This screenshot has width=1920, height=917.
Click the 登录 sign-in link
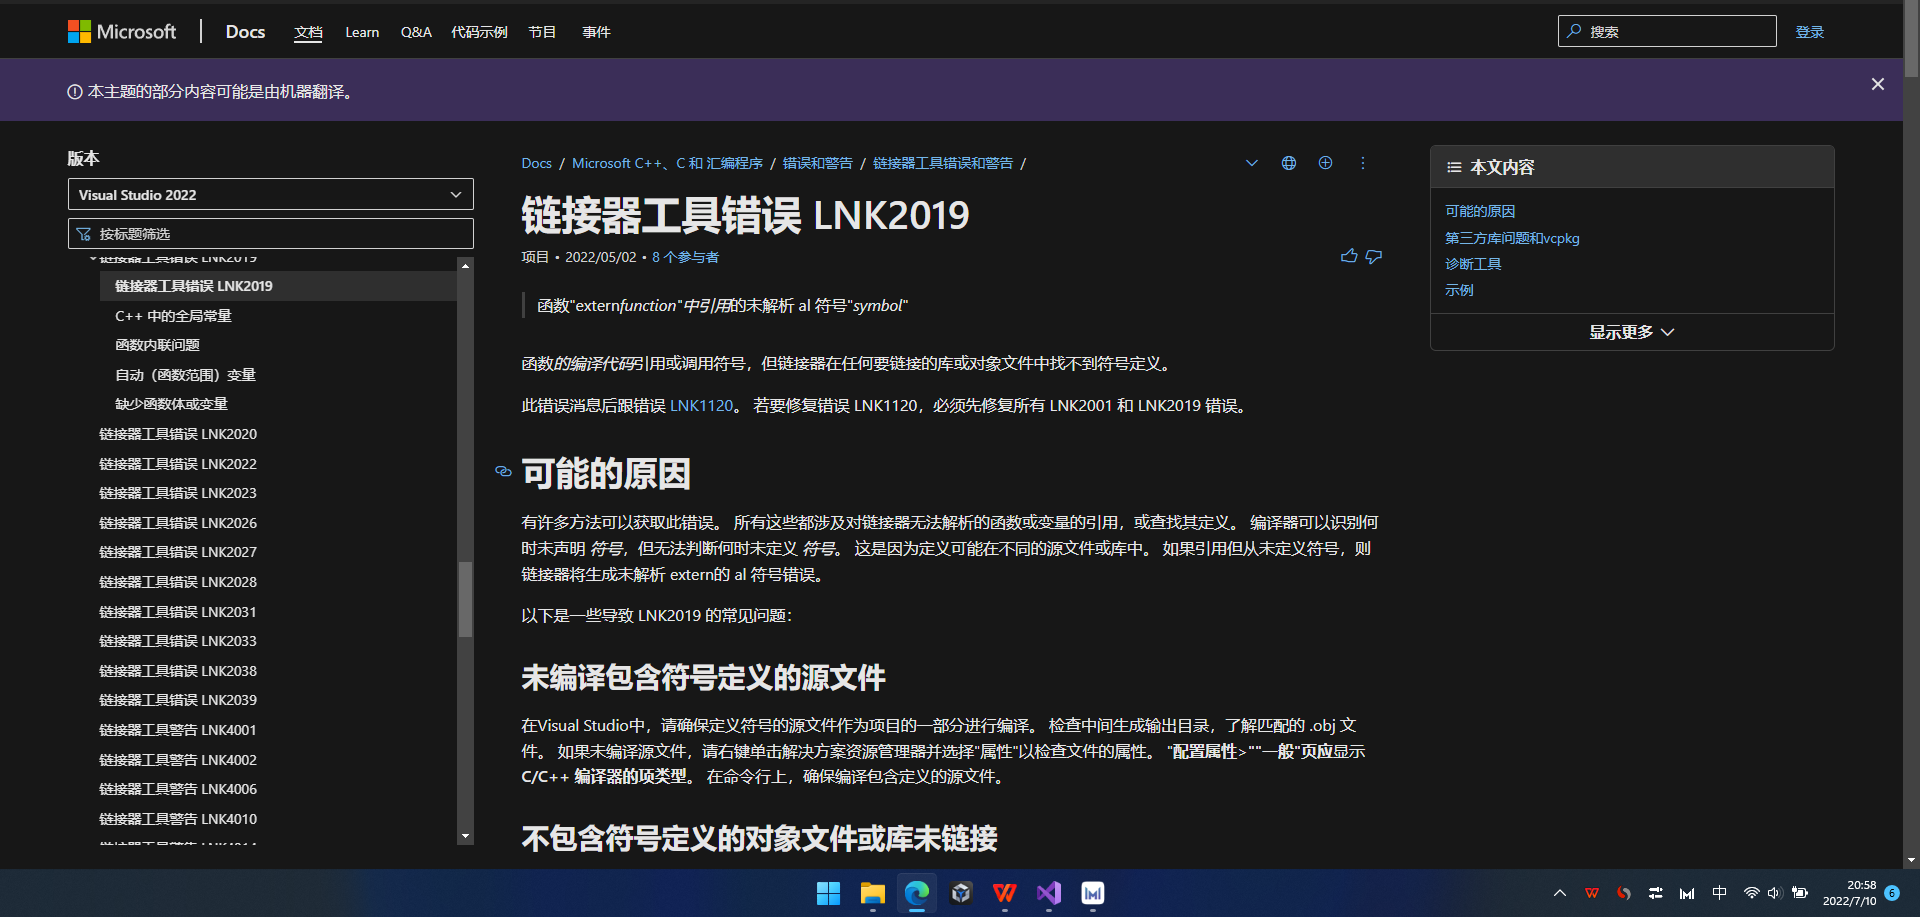1809,32
